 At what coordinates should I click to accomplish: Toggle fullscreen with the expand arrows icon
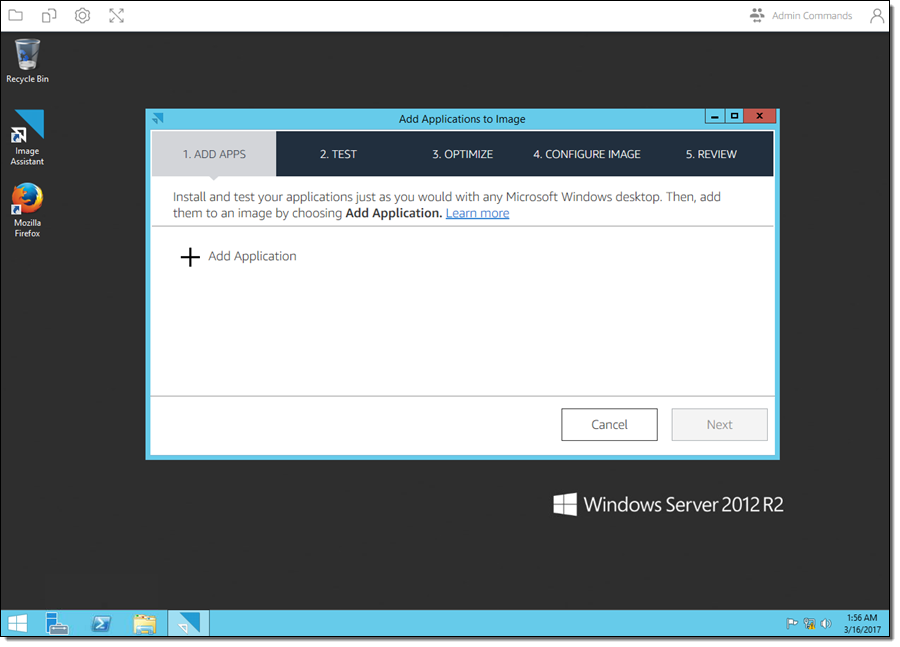pyautogui.click(x=117, y=16)
